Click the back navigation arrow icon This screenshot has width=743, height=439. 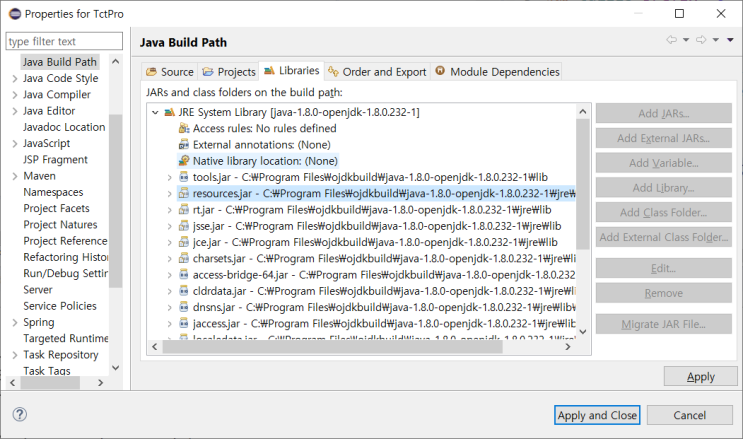coord(672,40)
